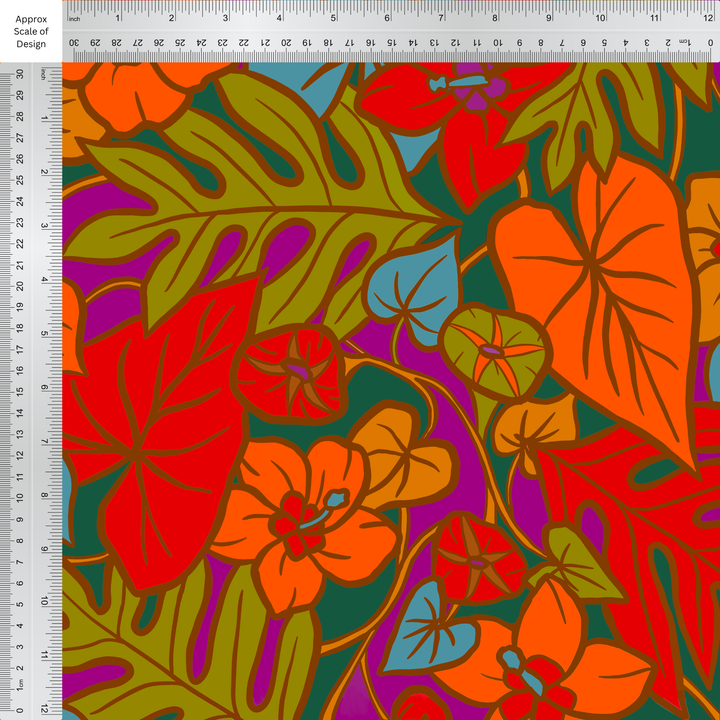The height and width of the screenshot is (720, 720).
Task: Click centimeter mark 25 on top ruler
Action: [x=180, y=42]
